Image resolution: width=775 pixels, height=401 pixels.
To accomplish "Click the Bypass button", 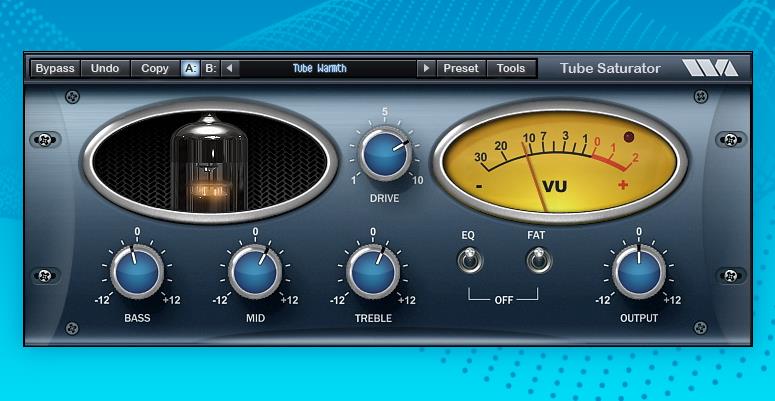I will point(55,68).
